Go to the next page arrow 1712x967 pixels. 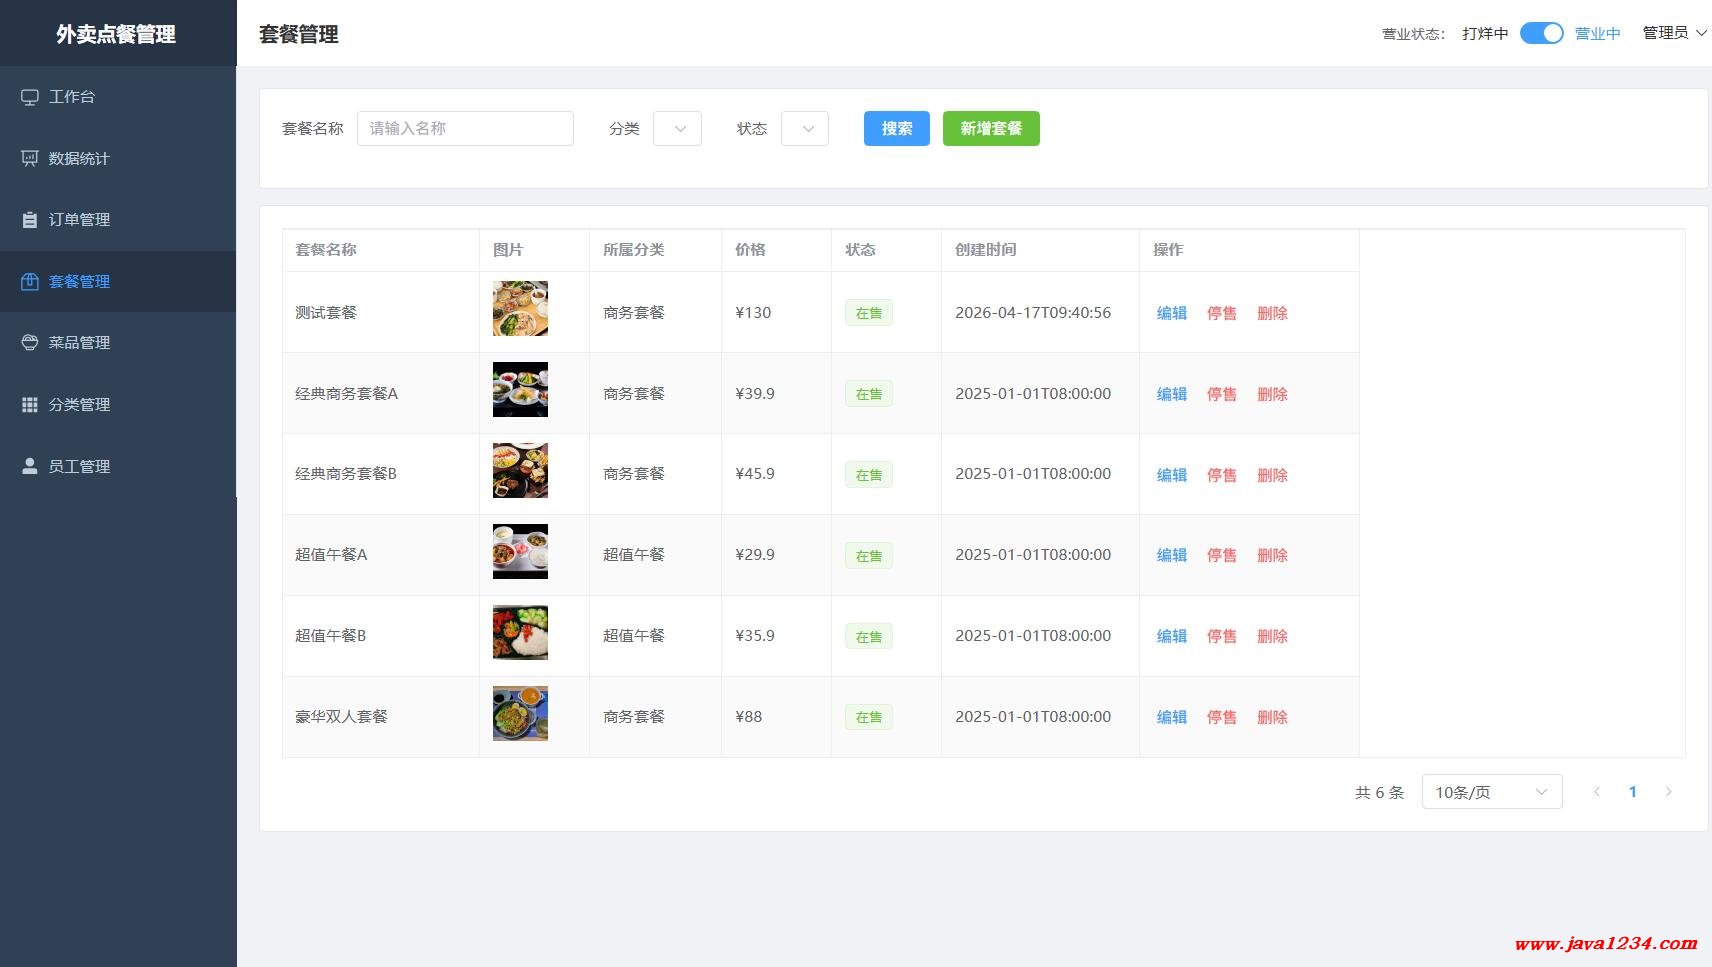(x=1668, y=792)
